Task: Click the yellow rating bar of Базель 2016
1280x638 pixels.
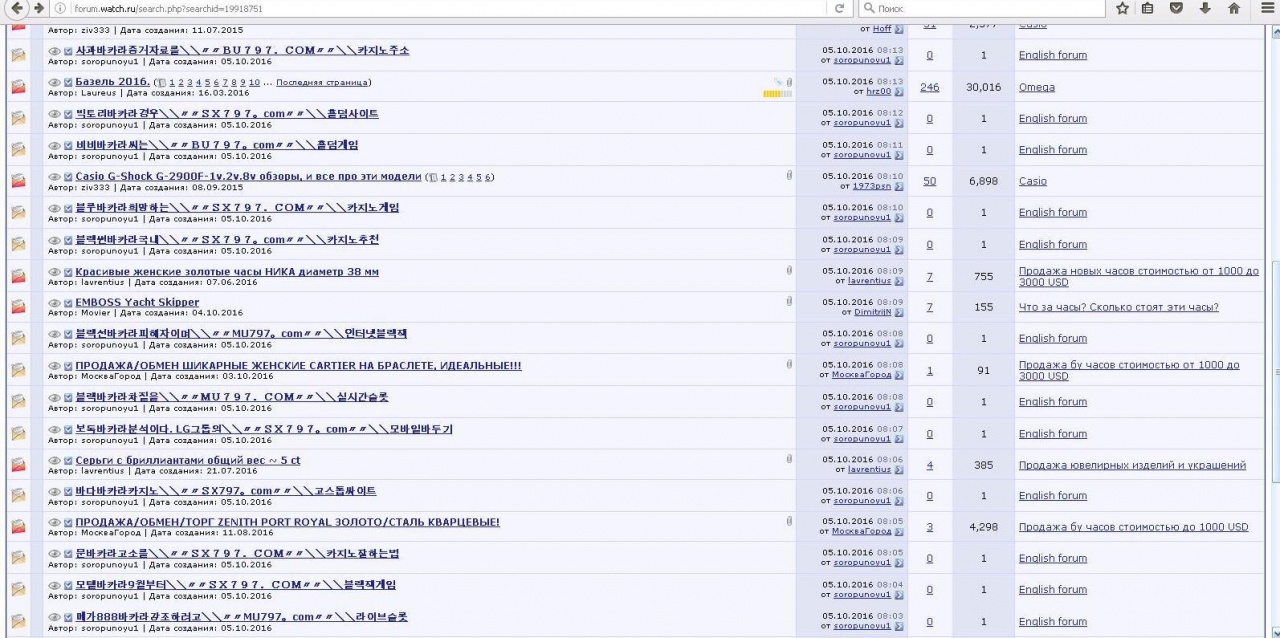Action: [777, 94]
